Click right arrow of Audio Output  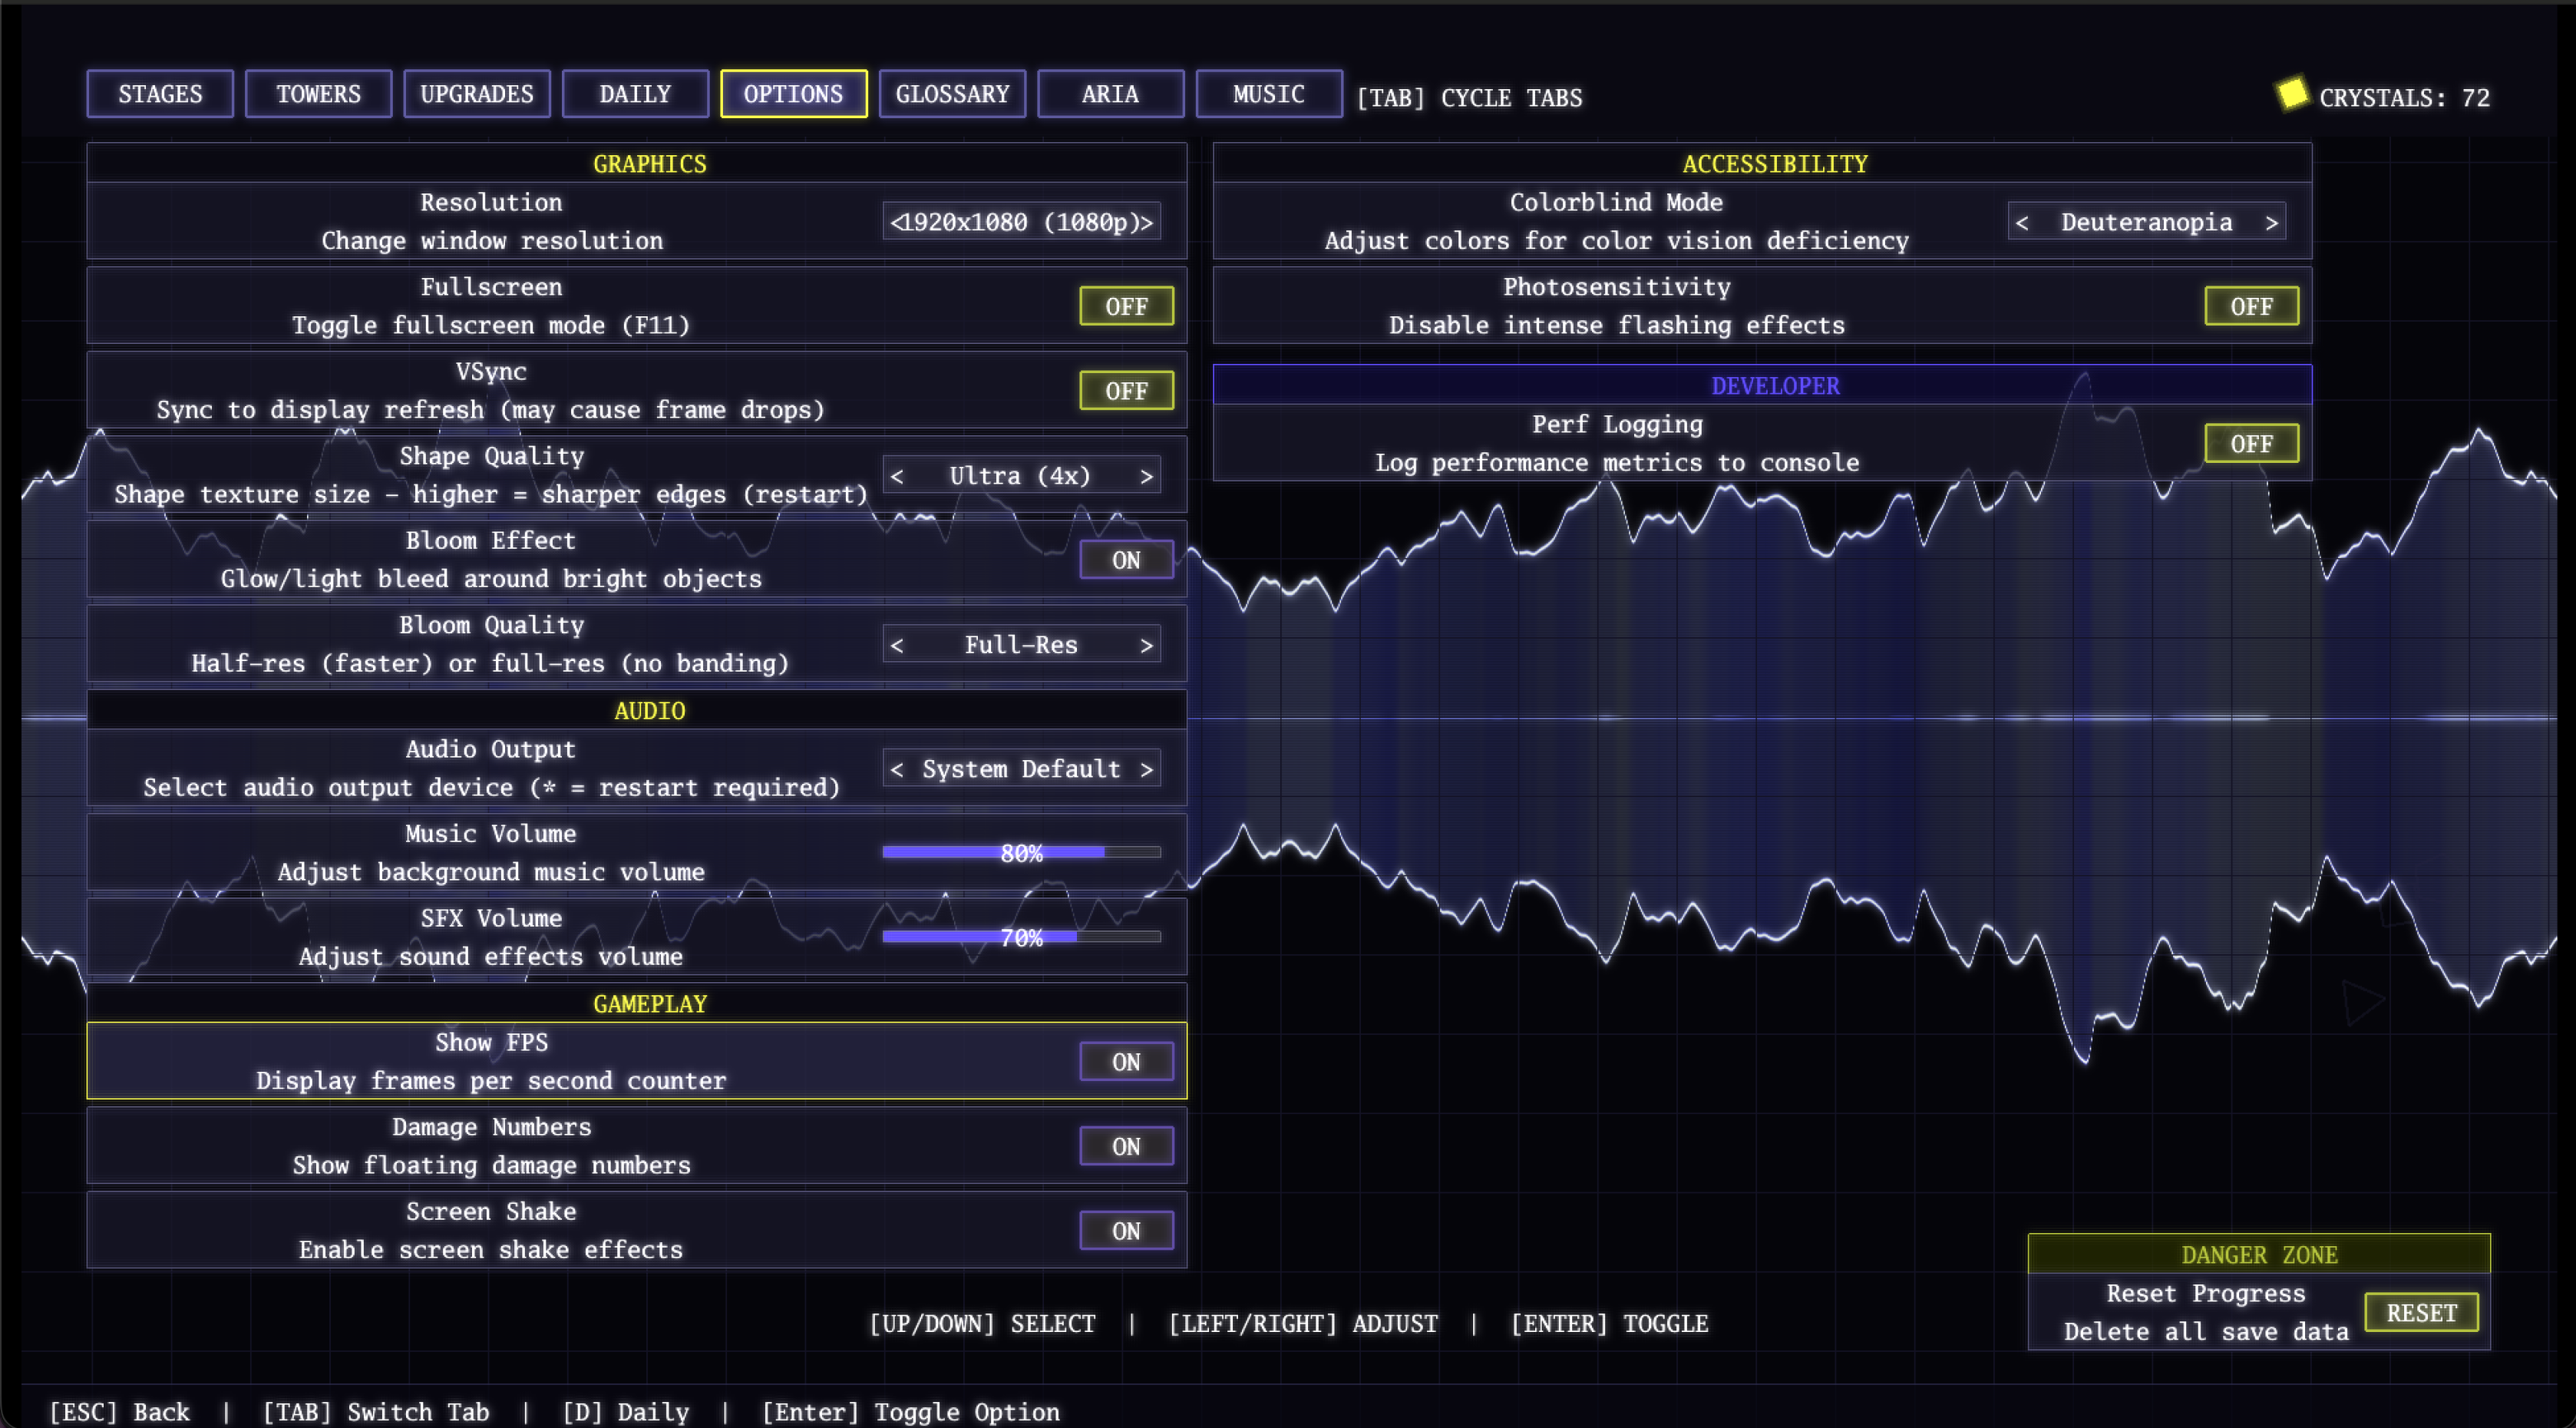pyautogui.click(x=1147, y=769)
